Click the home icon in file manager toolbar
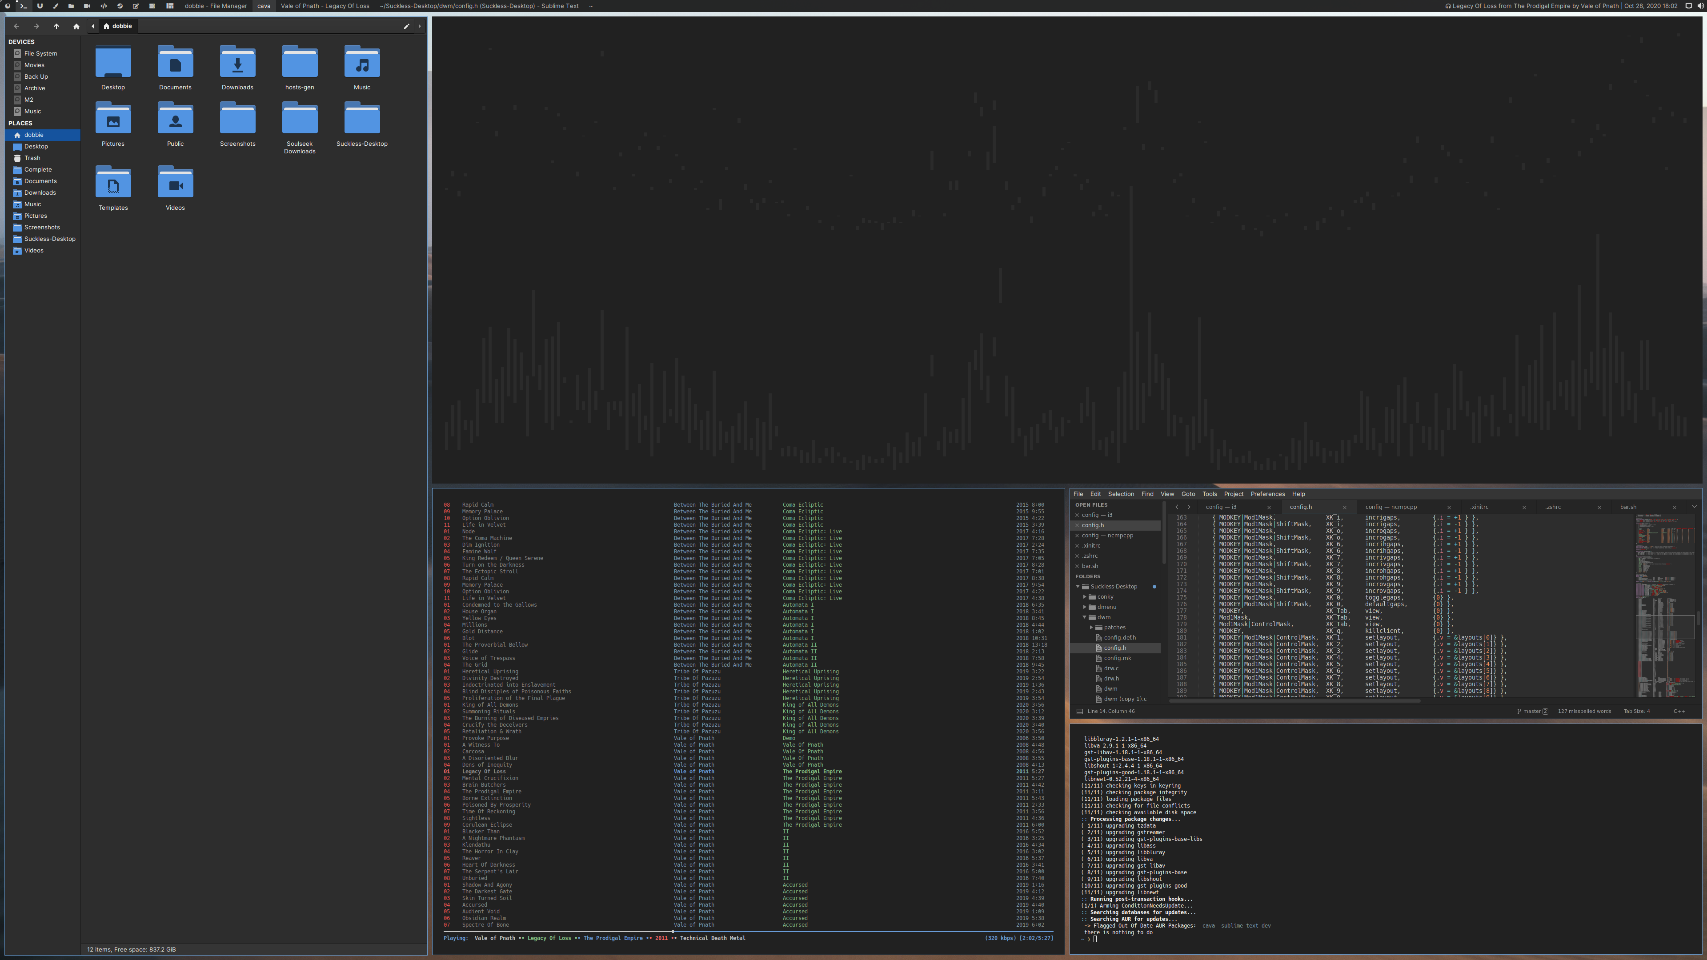Image resolution: width=1707 pixels, height=960 pixels. (x=76, y=26)
